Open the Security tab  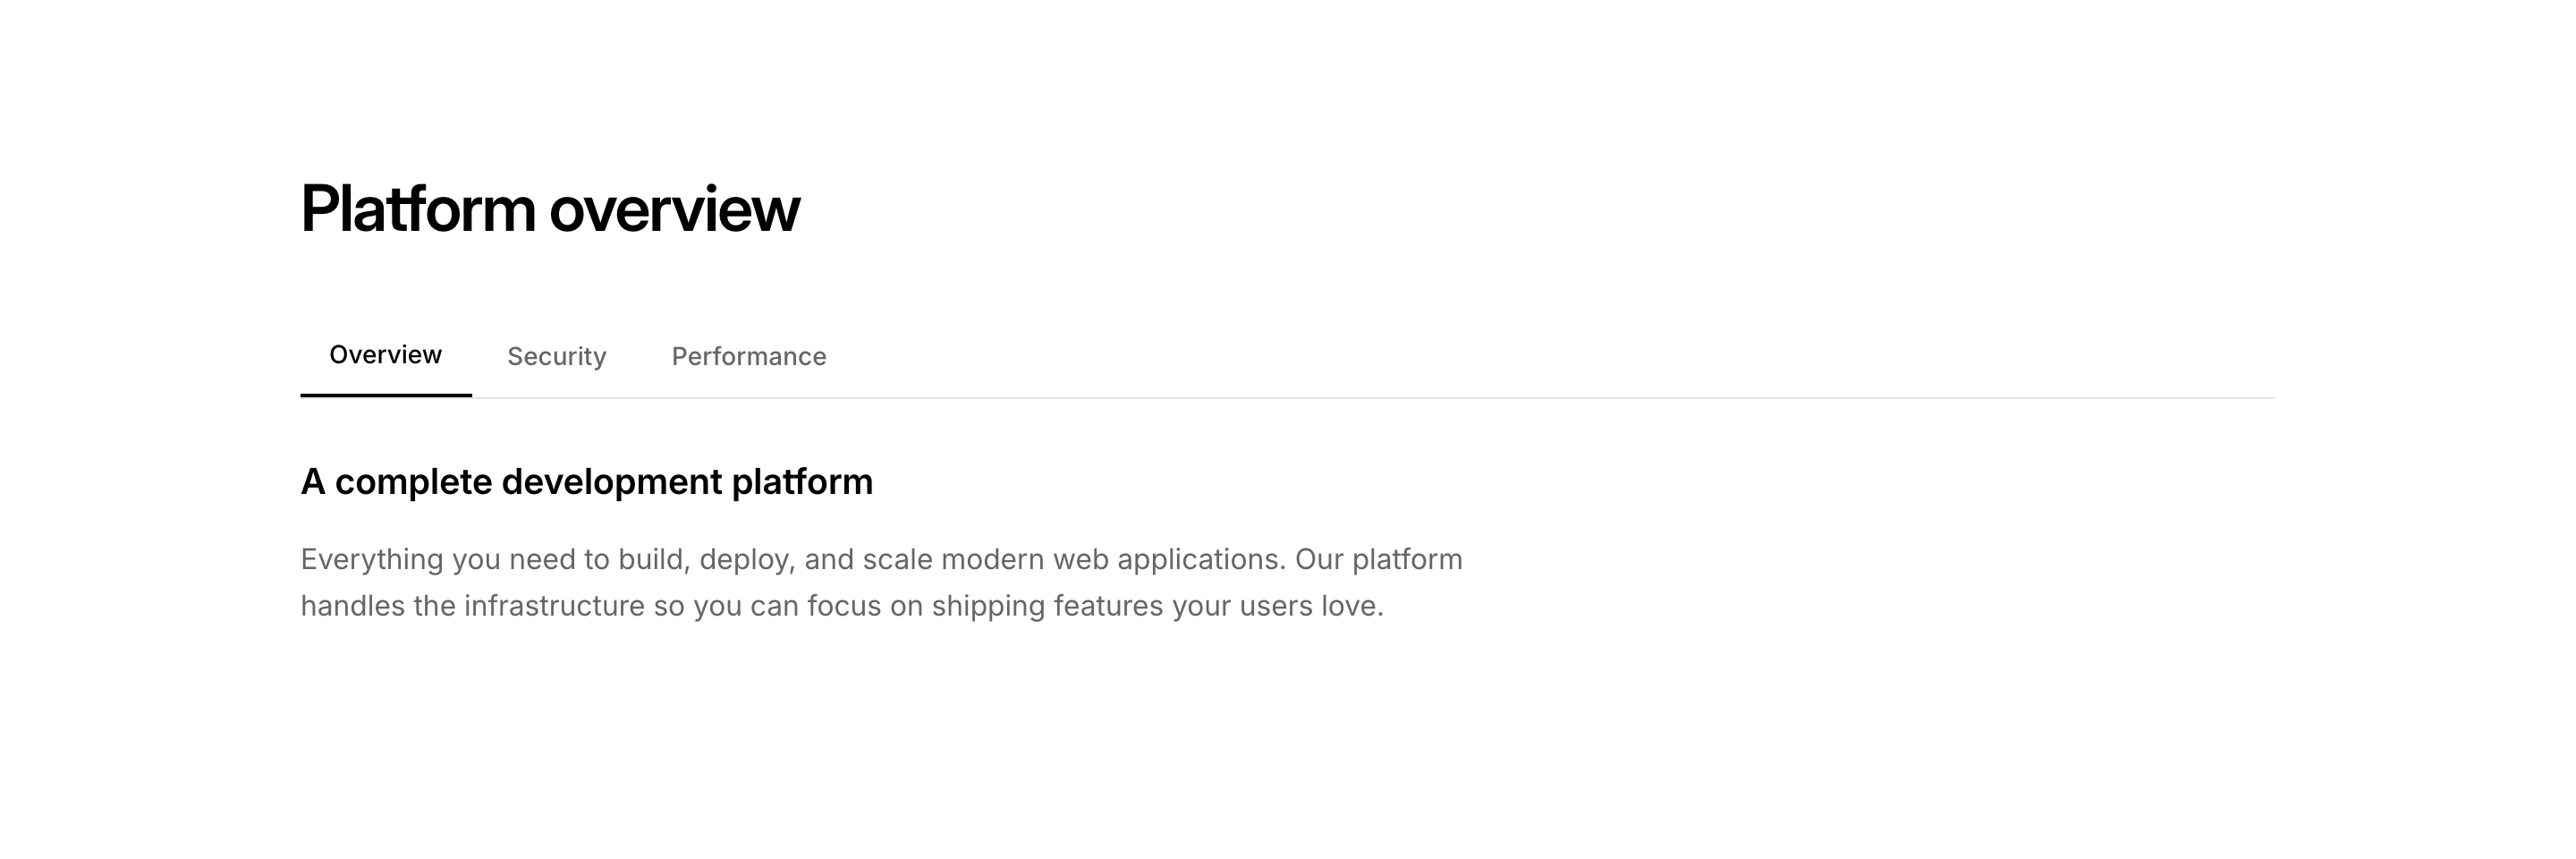(556, 357)
